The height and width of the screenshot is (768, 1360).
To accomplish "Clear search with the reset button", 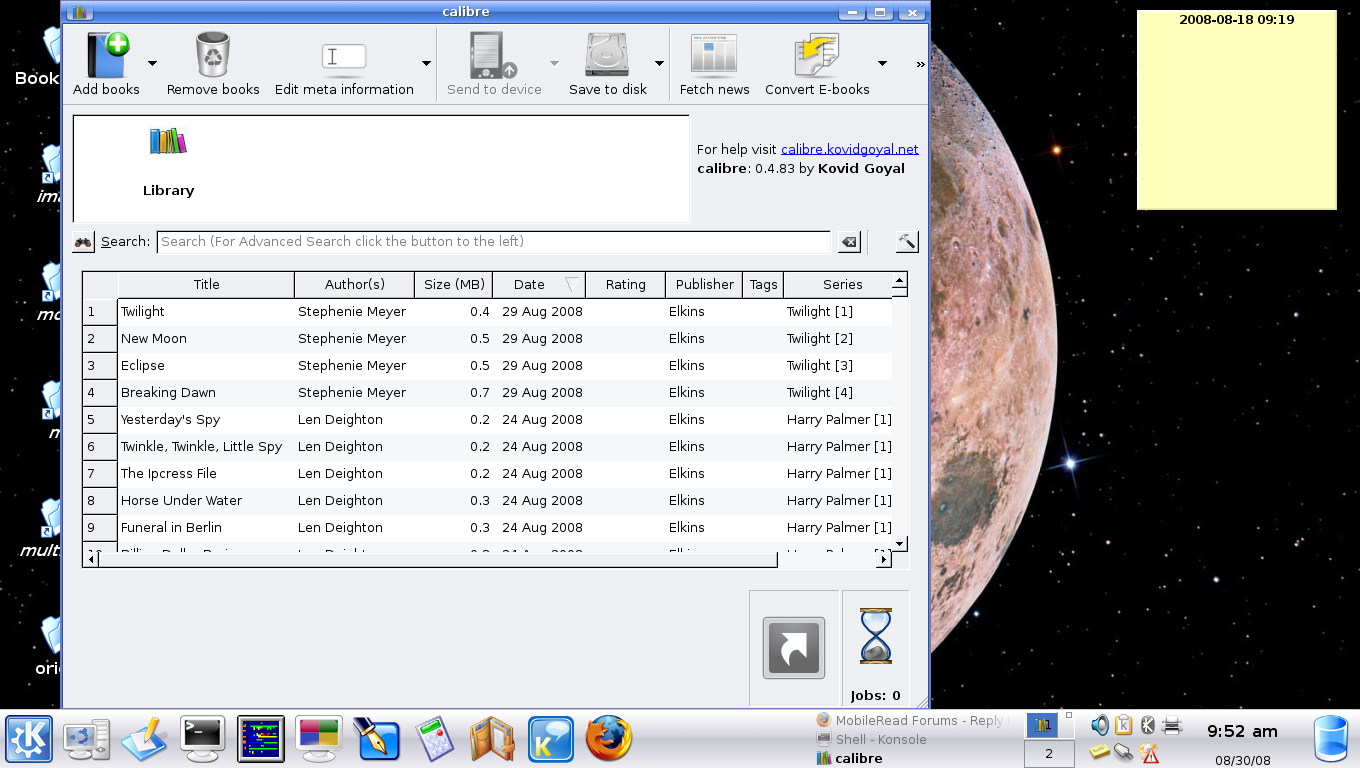I will (x=848, y=242).
